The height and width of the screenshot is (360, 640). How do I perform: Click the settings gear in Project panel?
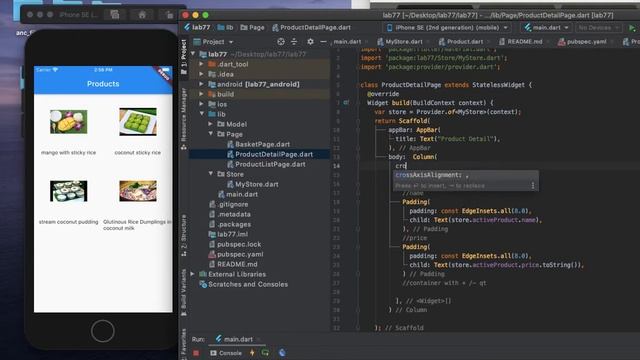pos(310,42)
